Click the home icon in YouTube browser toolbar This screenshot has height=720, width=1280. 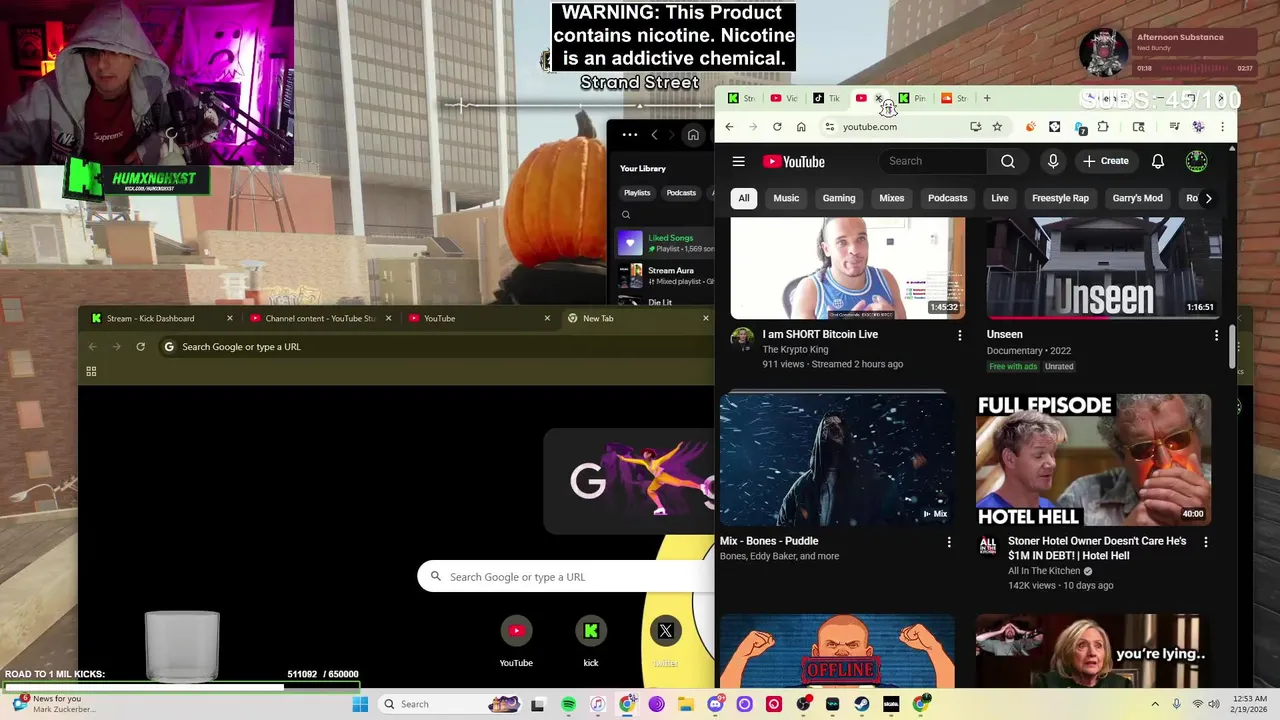pyautogui.click(x=801, y=127)
